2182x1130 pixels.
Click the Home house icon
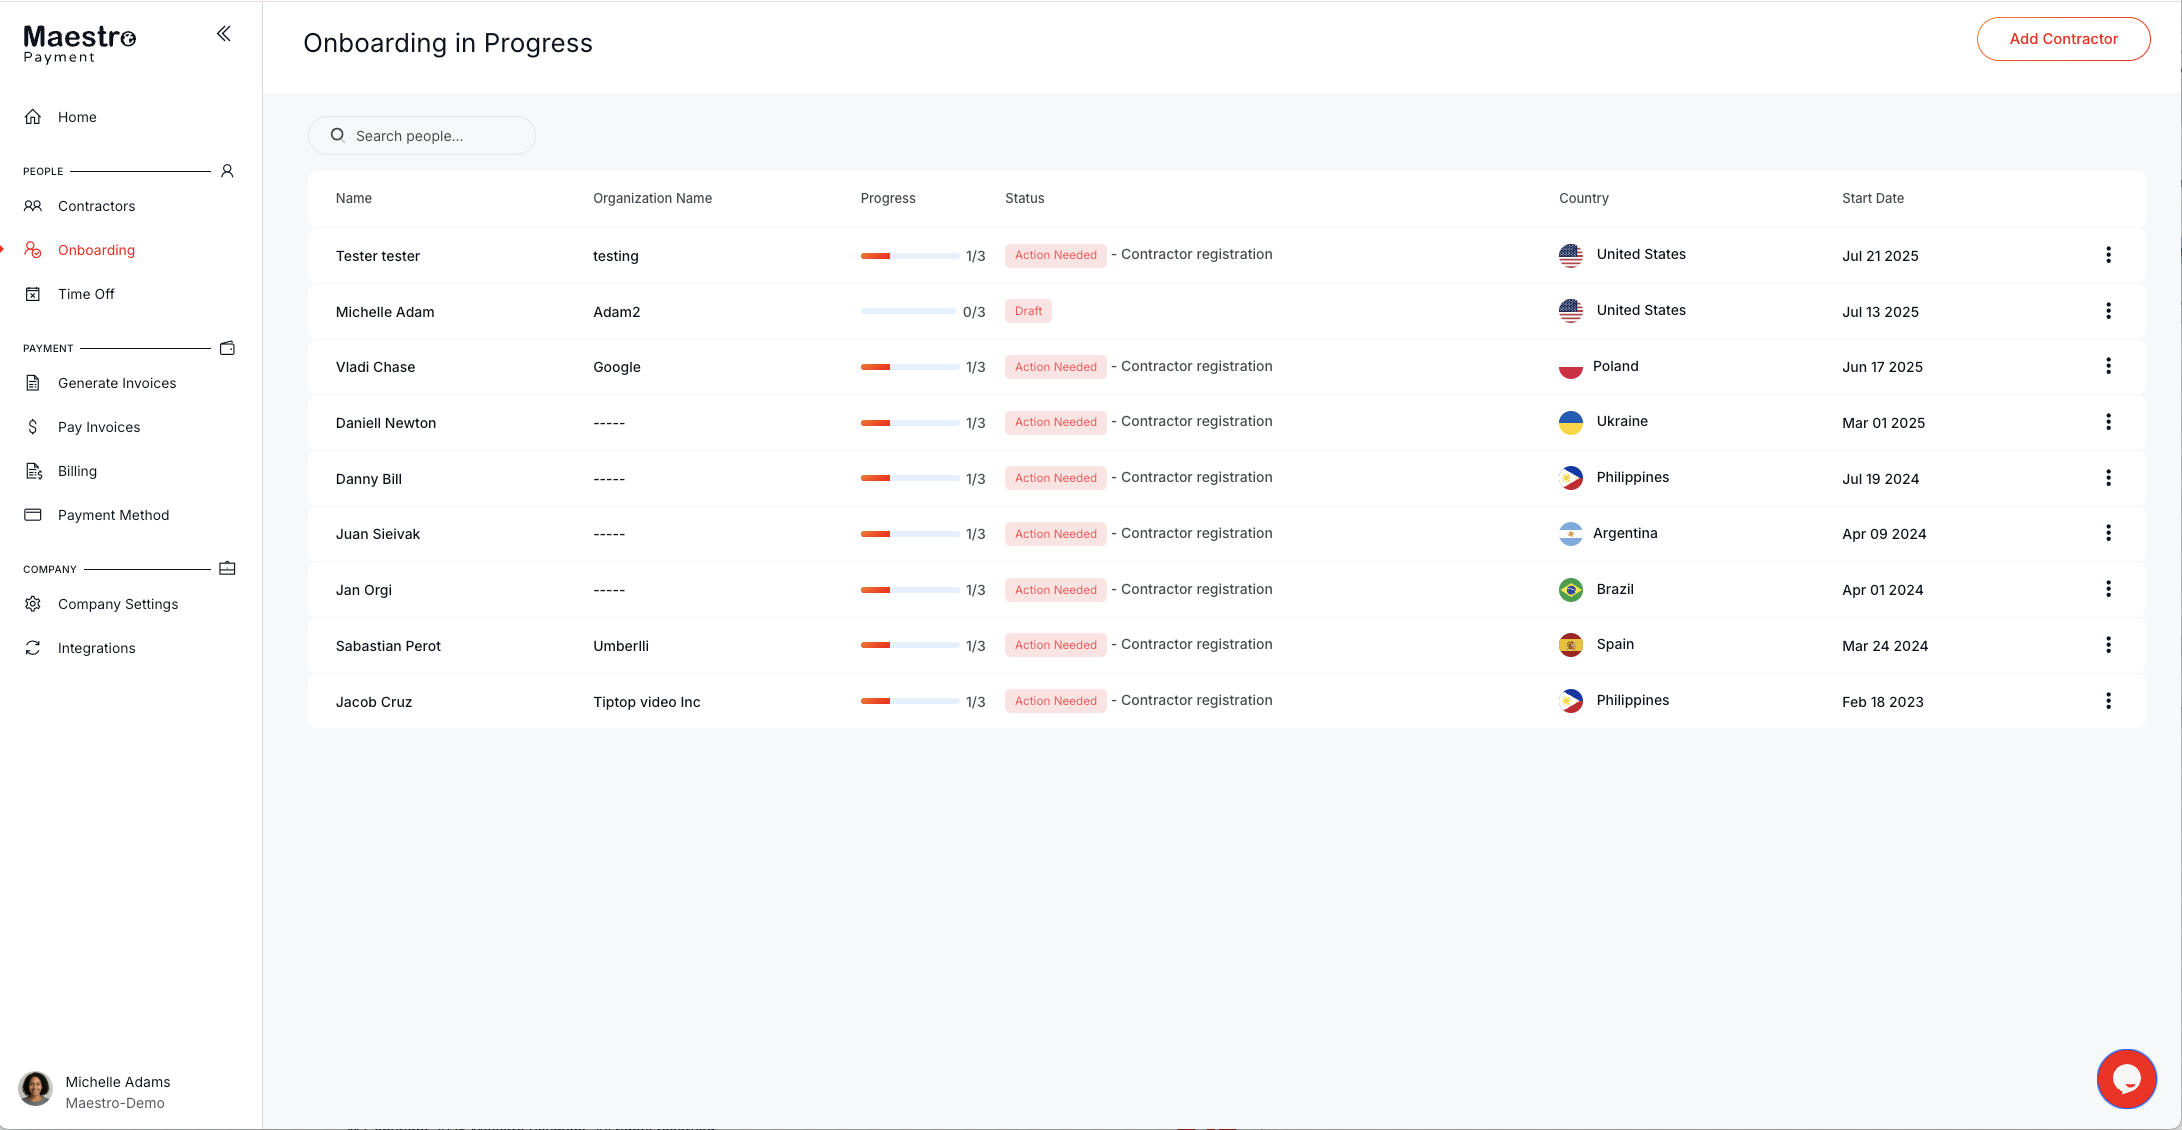[33, 117]
